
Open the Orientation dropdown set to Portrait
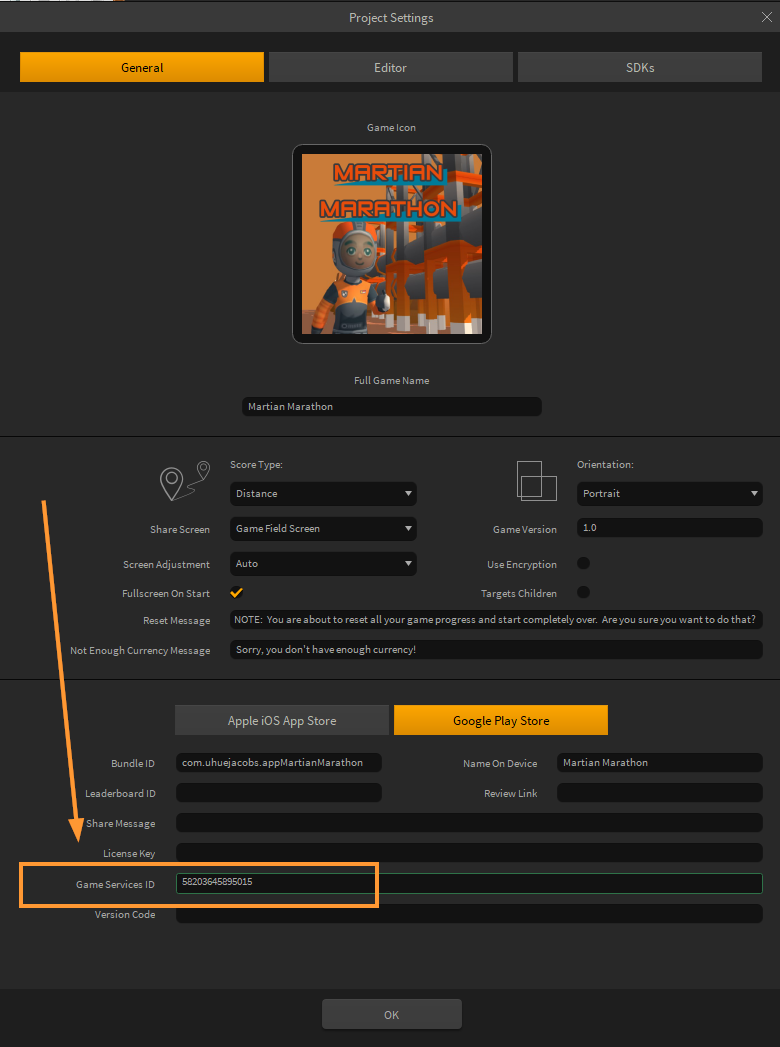click(x=670, y=493)
